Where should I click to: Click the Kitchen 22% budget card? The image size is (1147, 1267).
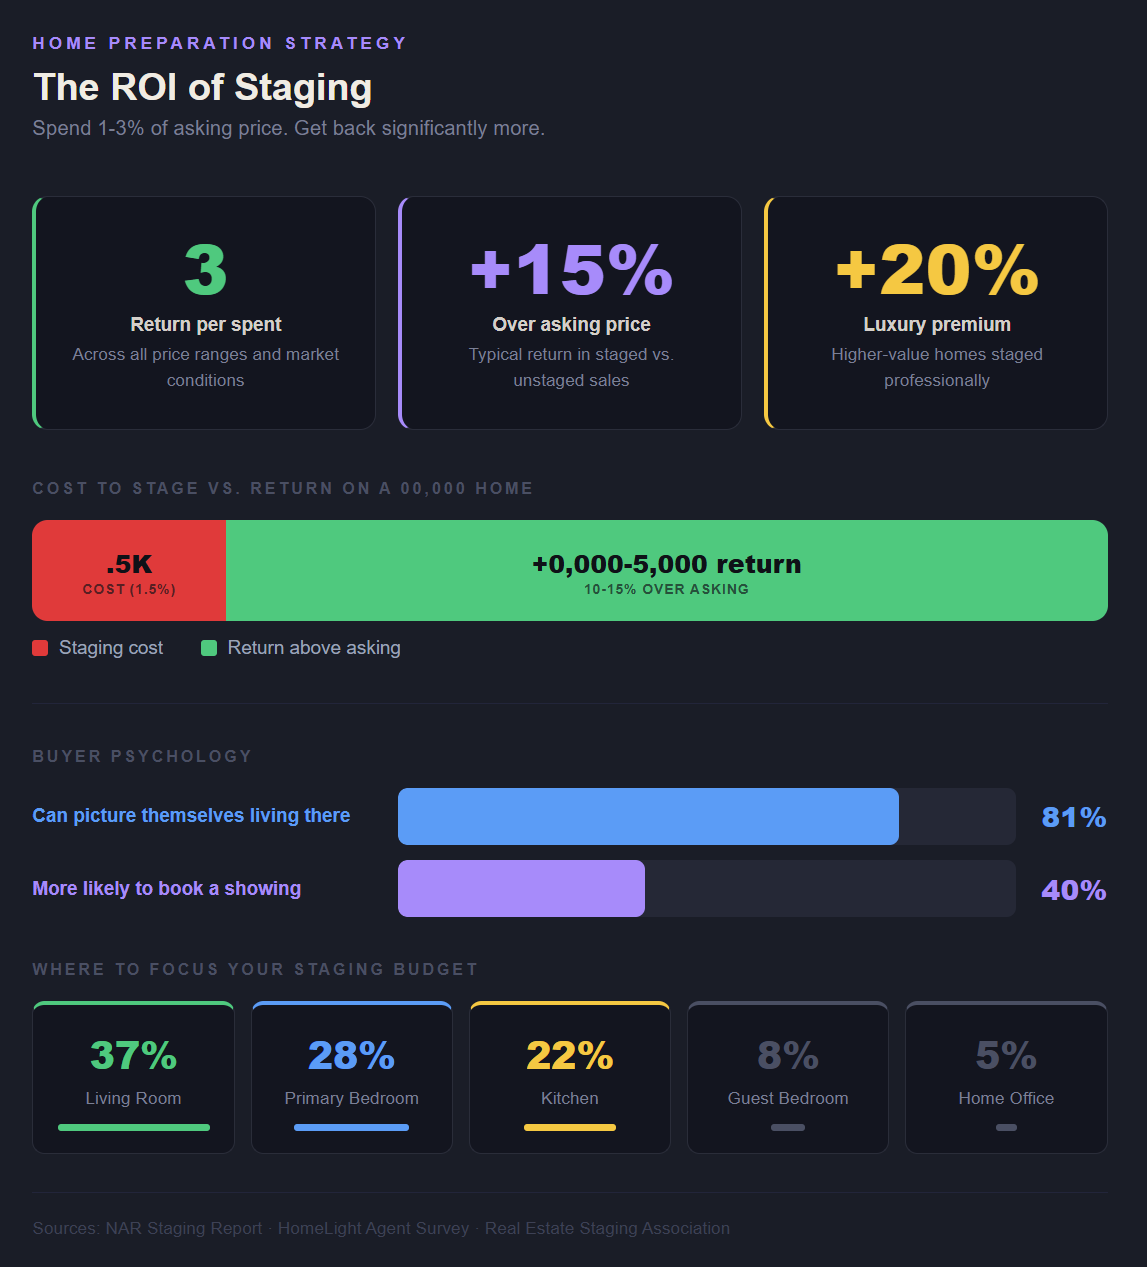pos(569,1077)
